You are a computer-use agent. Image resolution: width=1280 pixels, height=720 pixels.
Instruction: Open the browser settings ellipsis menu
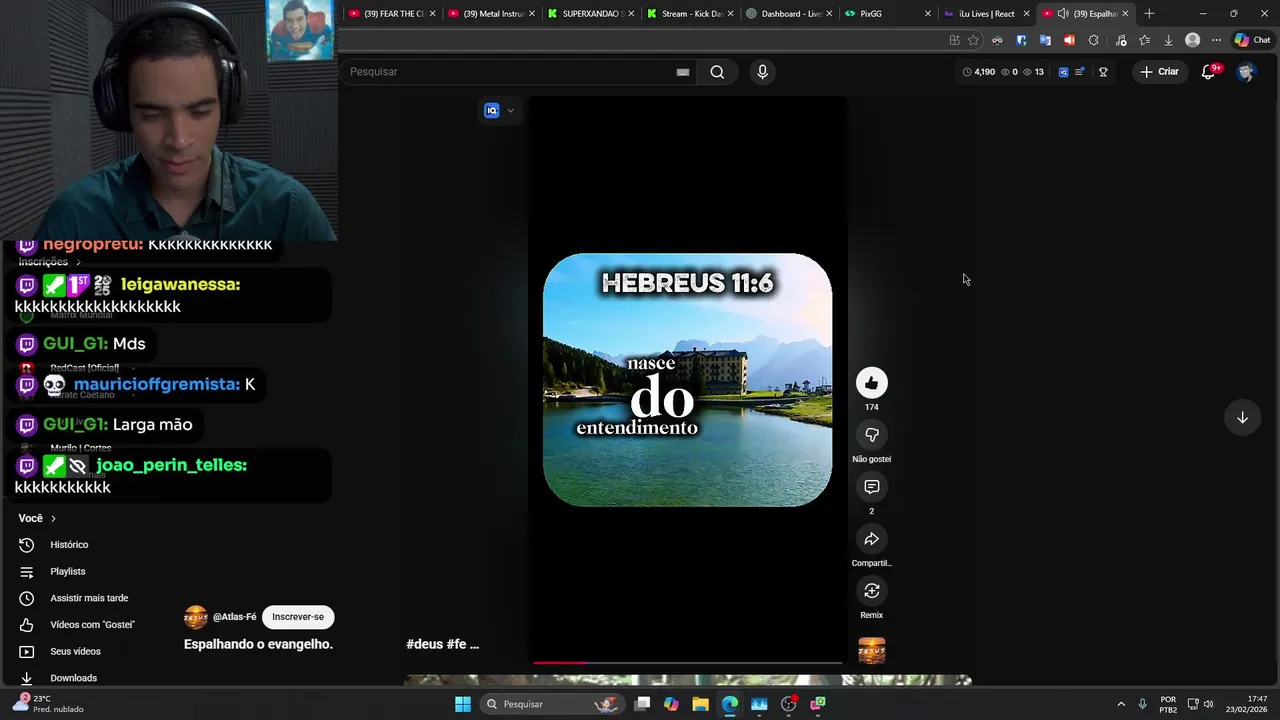pos(1216,40)
